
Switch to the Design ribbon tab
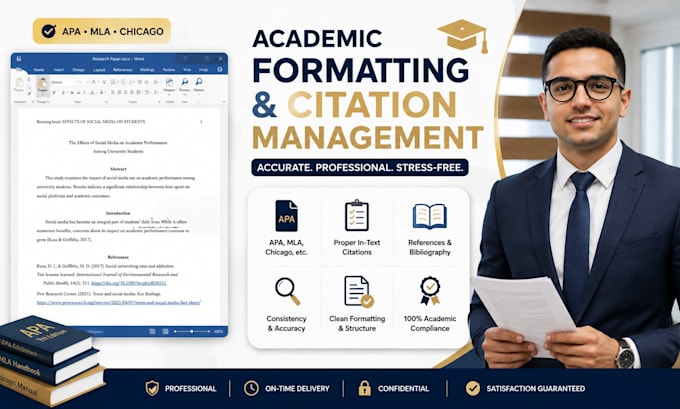click(78, 69)
